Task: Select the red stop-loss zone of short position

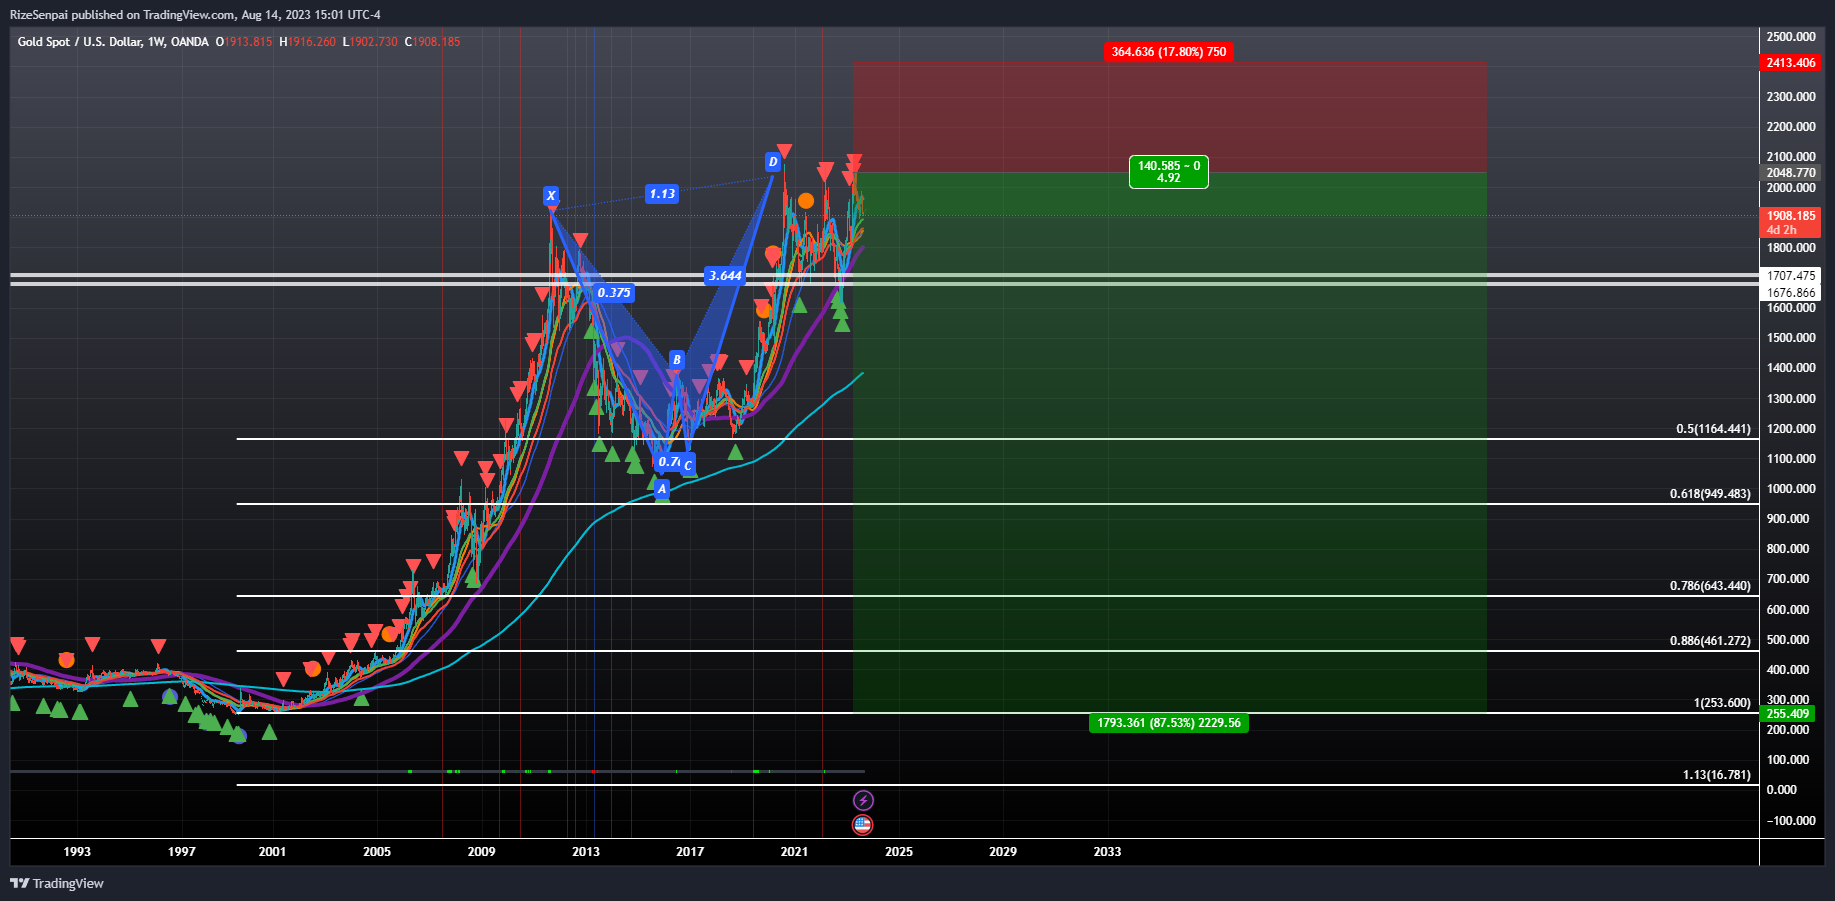Action: point(1170,117)
